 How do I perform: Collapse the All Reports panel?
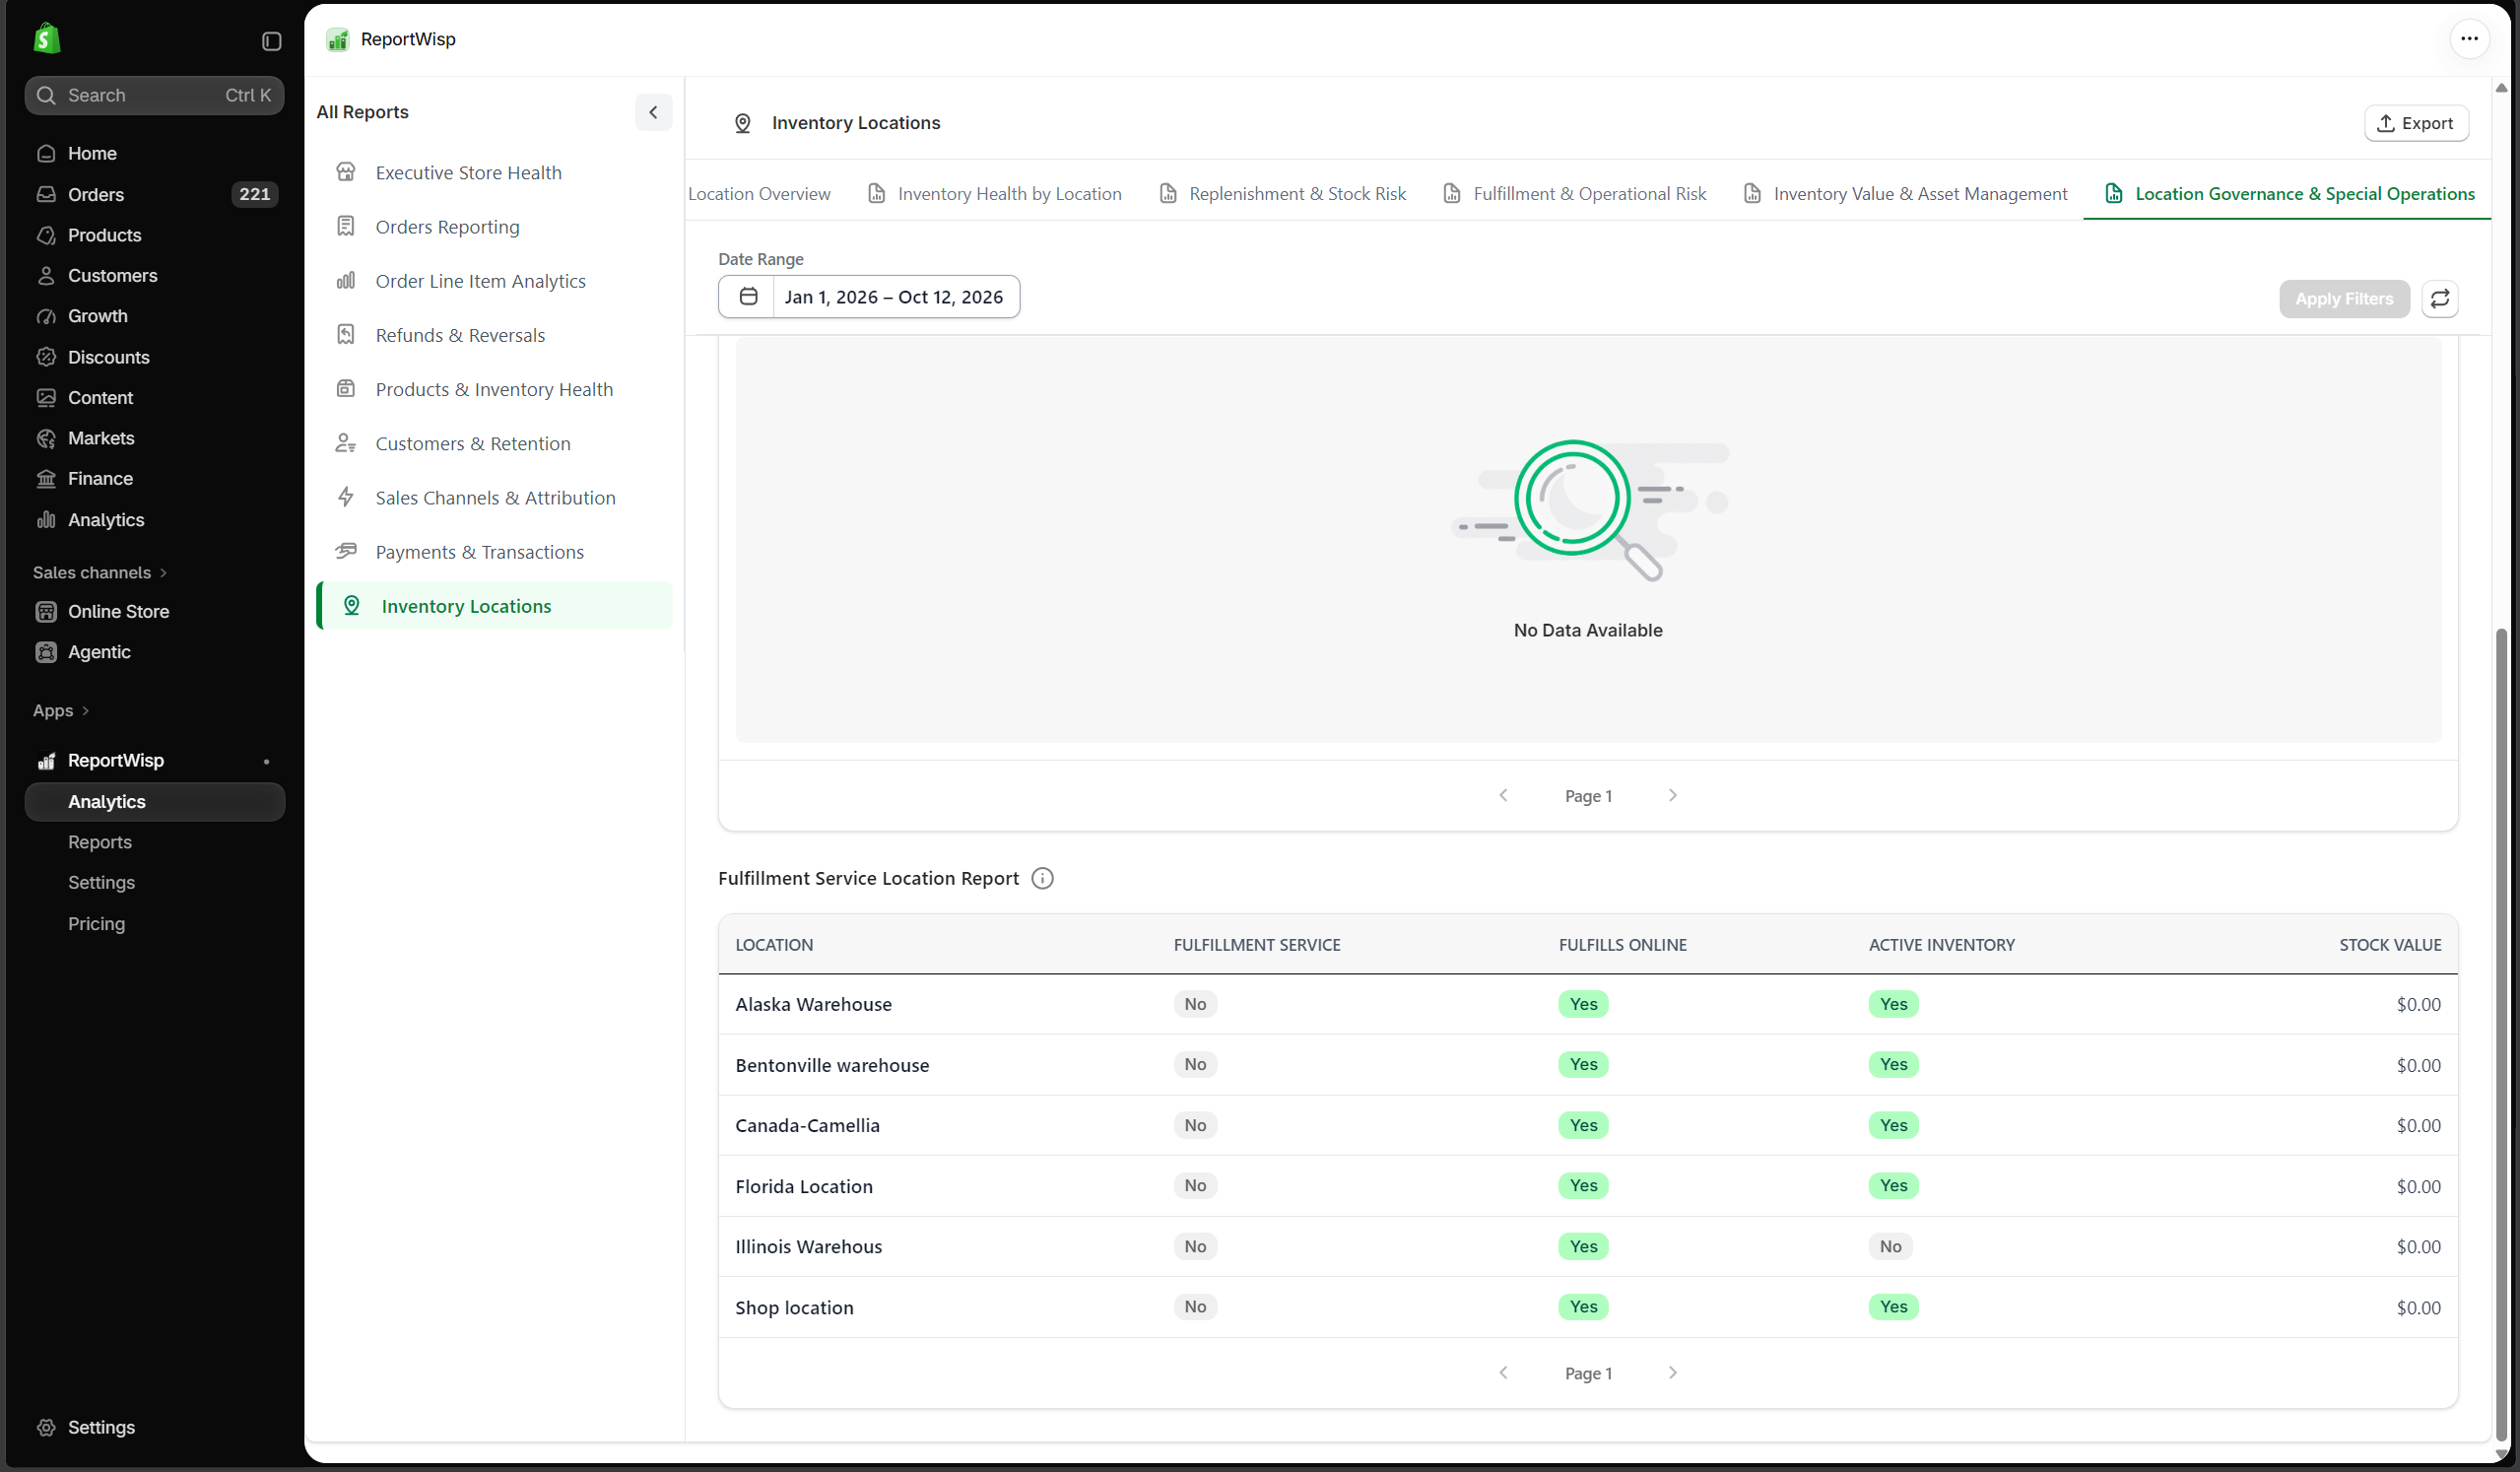click(x=653, y=112)
